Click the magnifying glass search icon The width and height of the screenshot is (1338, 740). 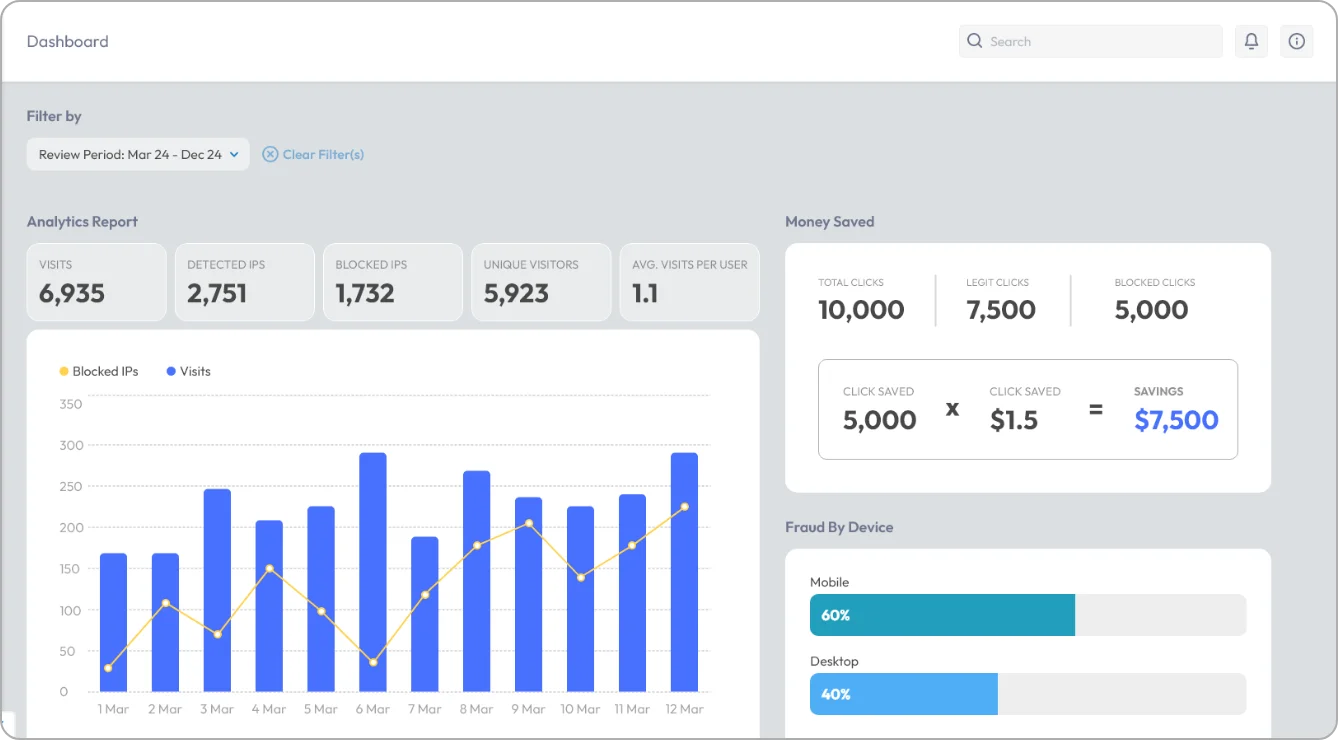tap(974, 41)
